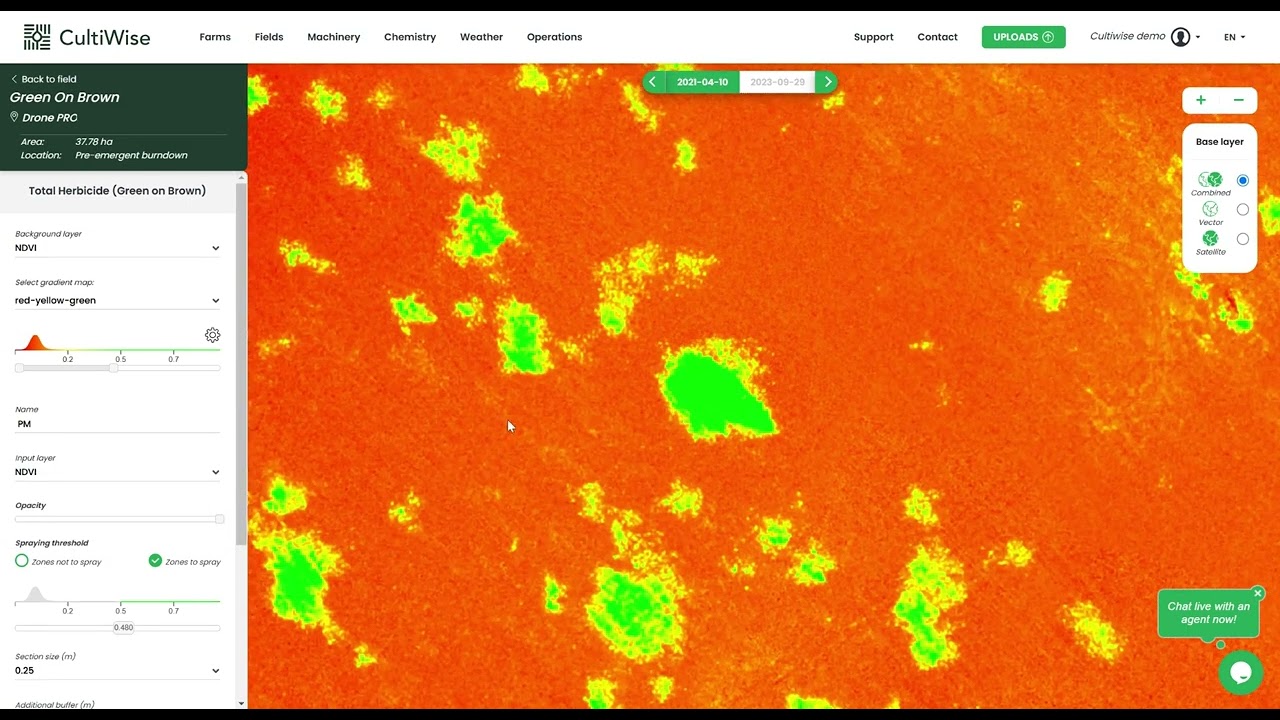Open the live chat bubble icon

click(1240, 672)
